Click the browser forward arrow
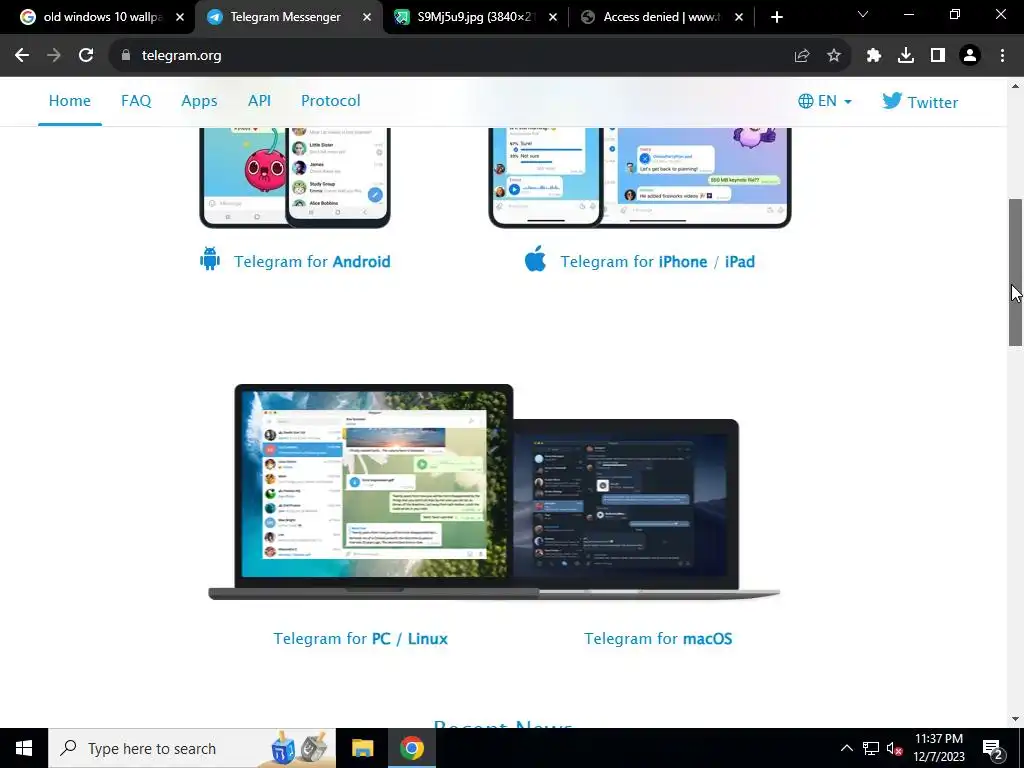 click(54, 56)
